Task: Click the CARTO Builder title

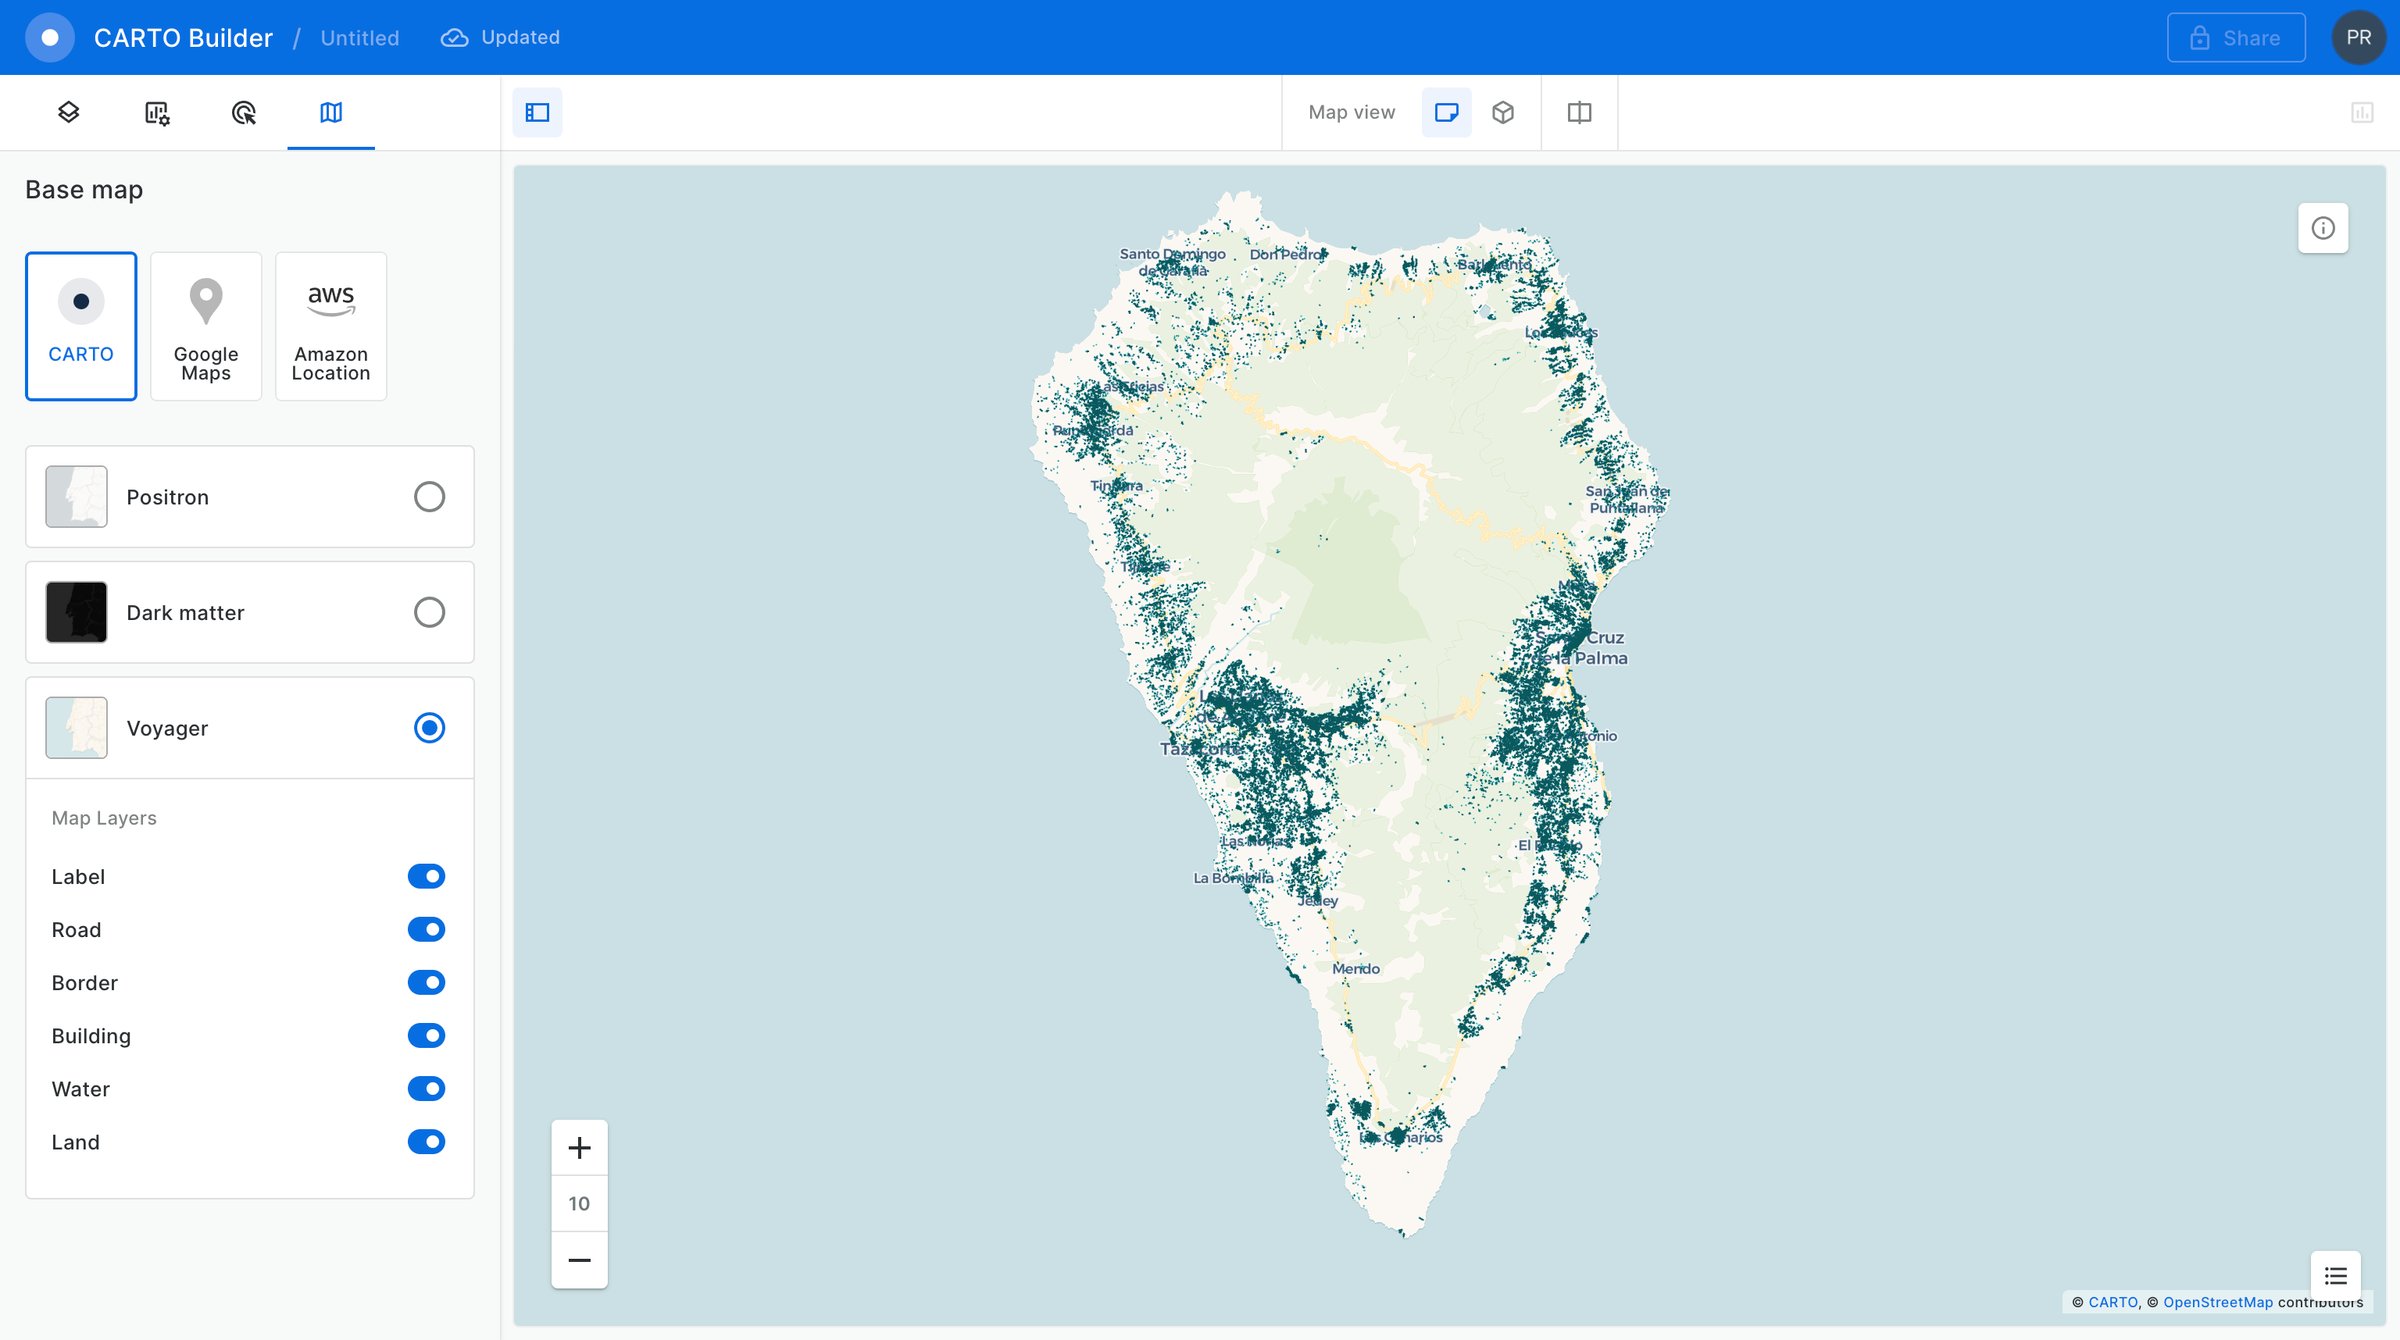Action: click(183, 38)
